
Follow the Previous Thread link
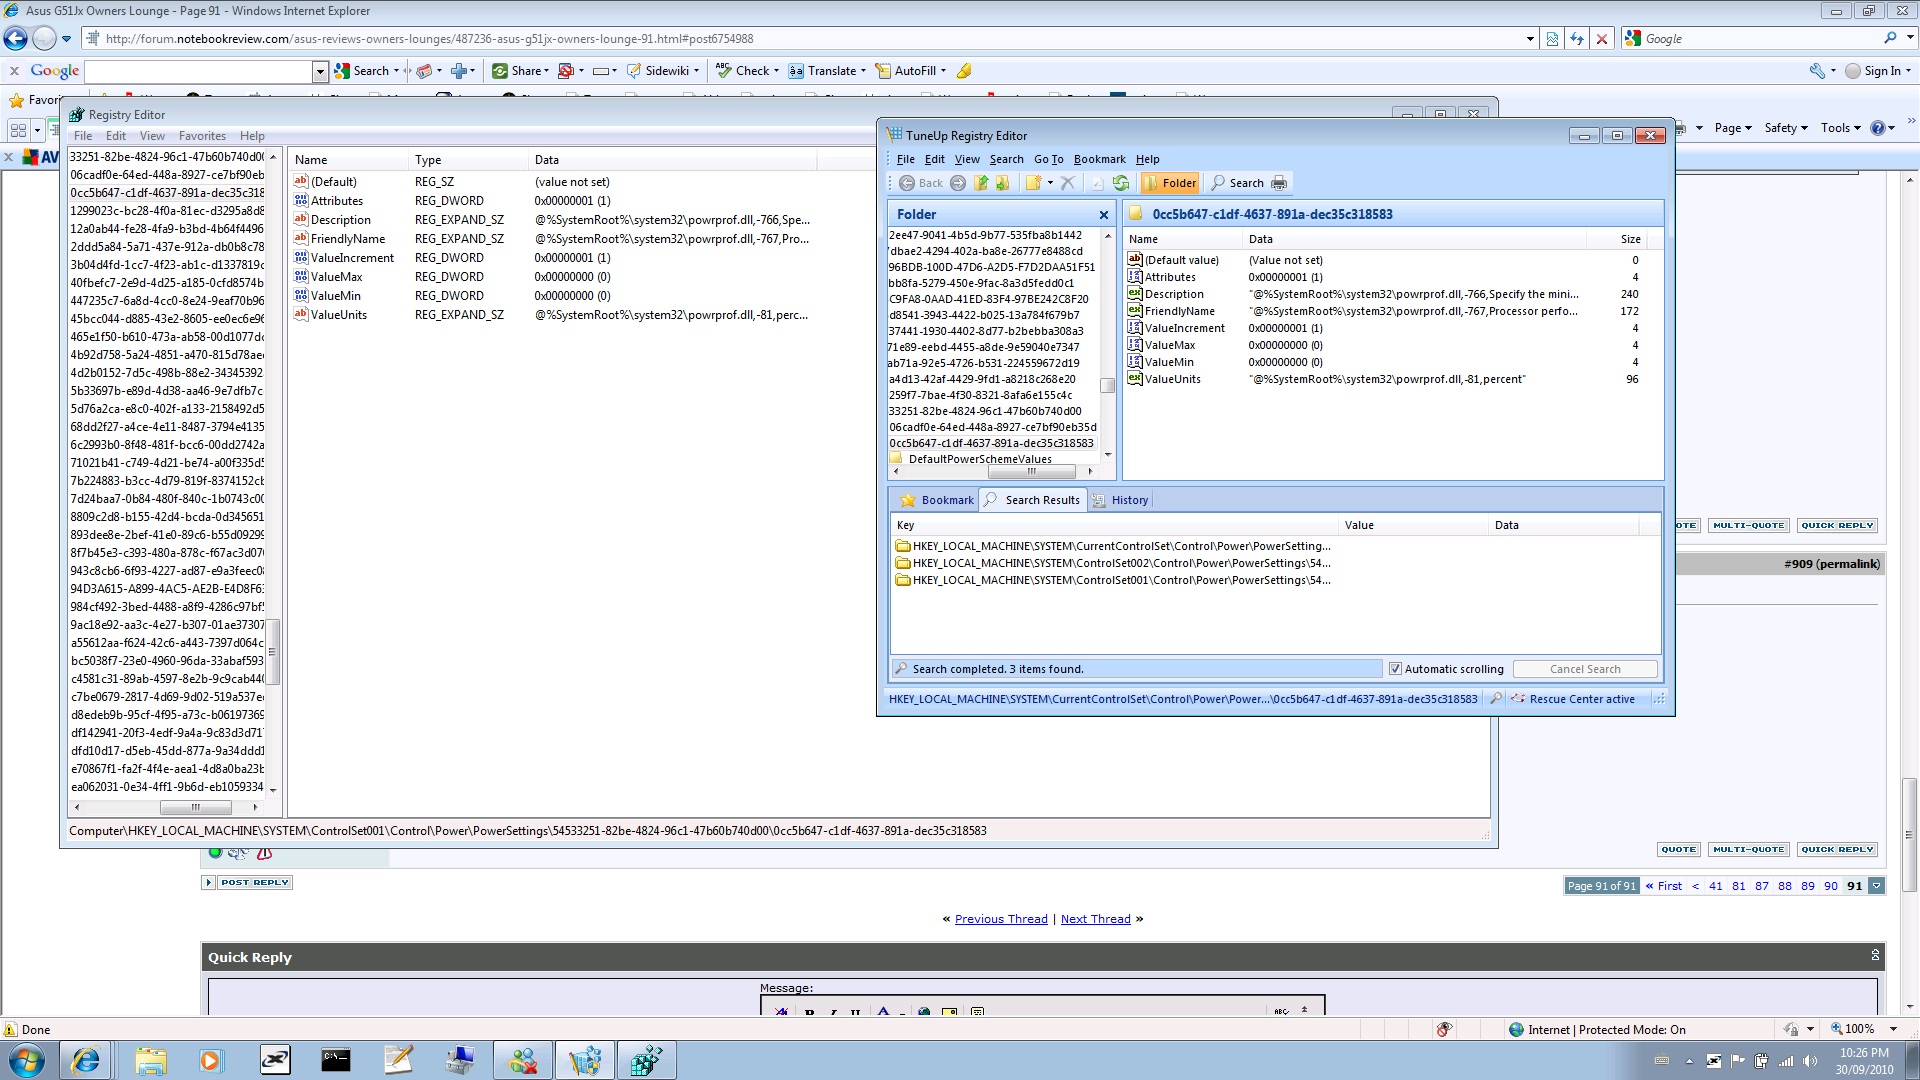[1001, 919]
